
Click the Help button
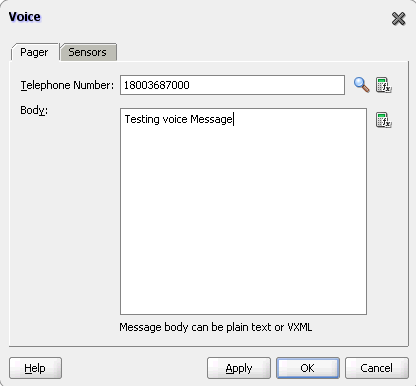(x=35, y=368)
